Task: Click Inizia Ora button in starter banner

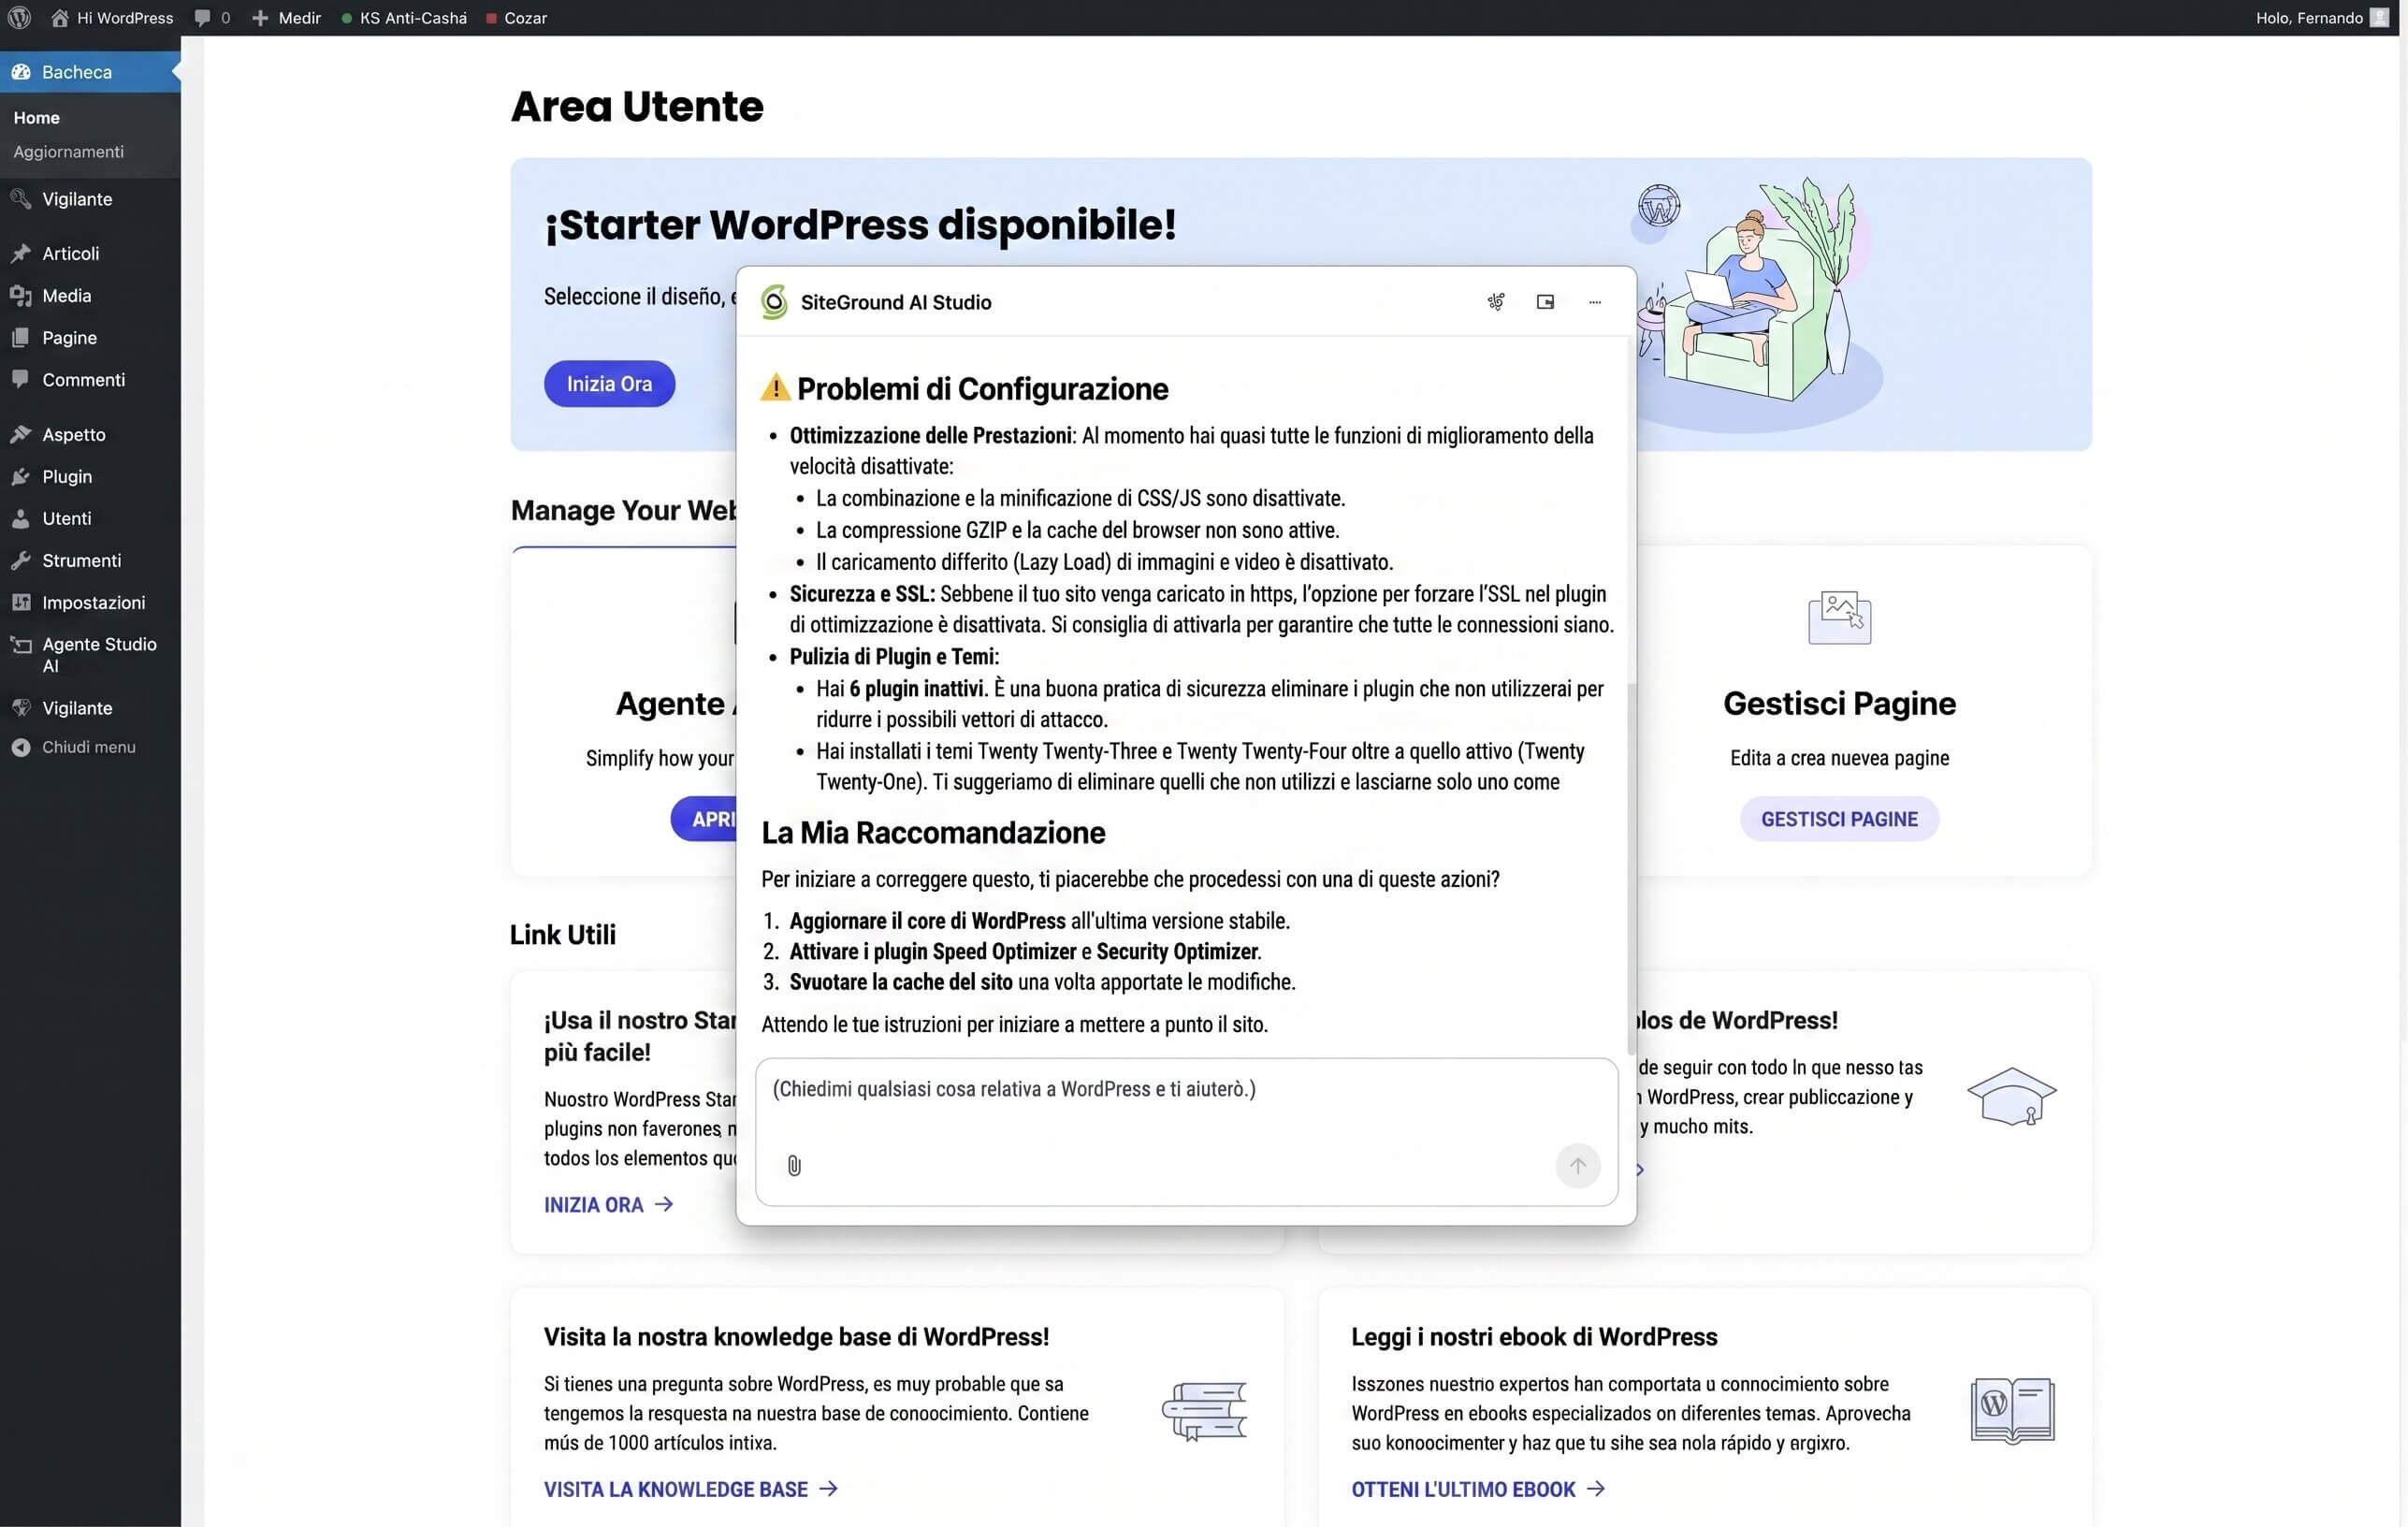Action: pos(609,384)
